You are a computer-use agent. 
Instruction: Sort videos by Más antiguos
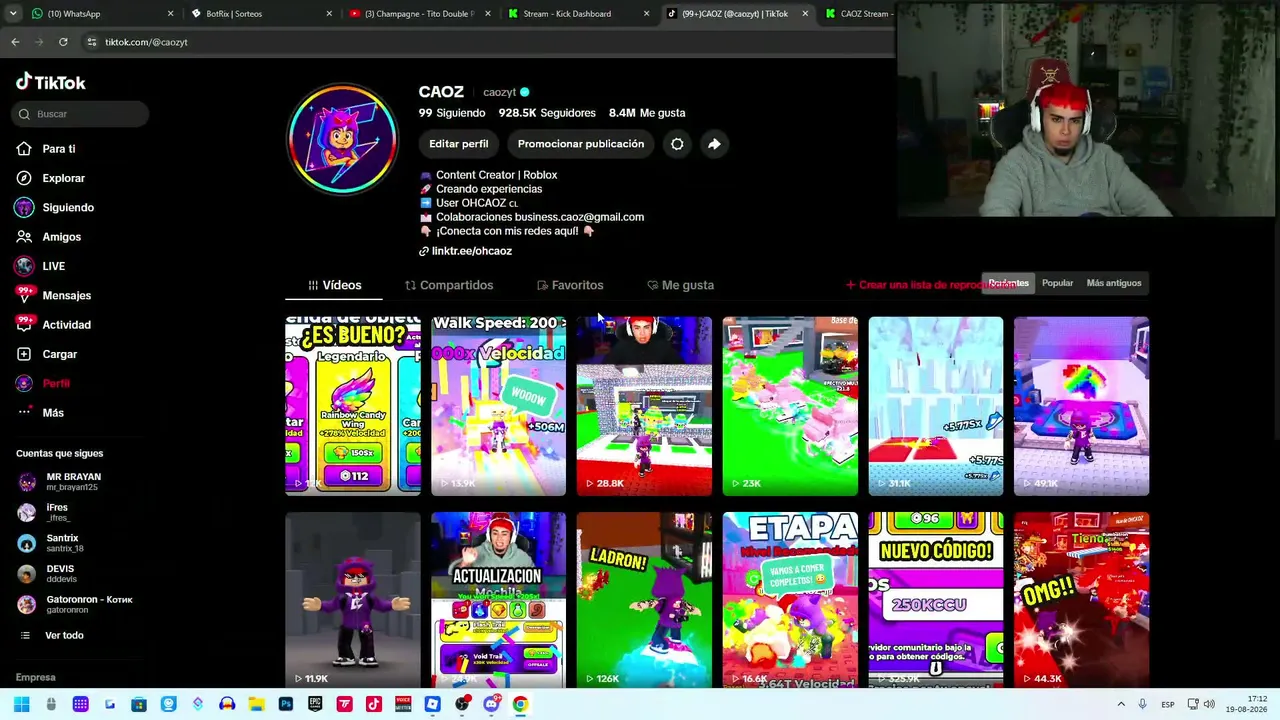tap(1114, 283)
